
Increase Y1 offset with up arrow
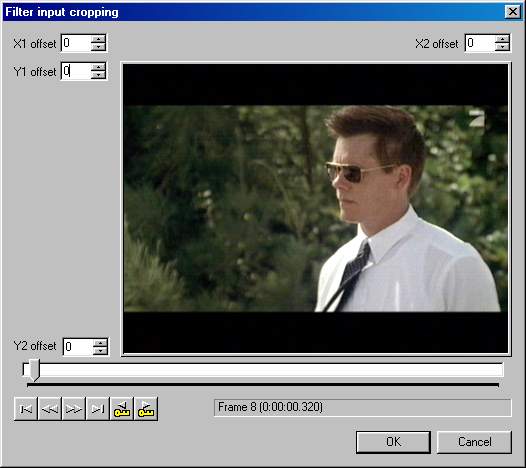tap(98, 67)
